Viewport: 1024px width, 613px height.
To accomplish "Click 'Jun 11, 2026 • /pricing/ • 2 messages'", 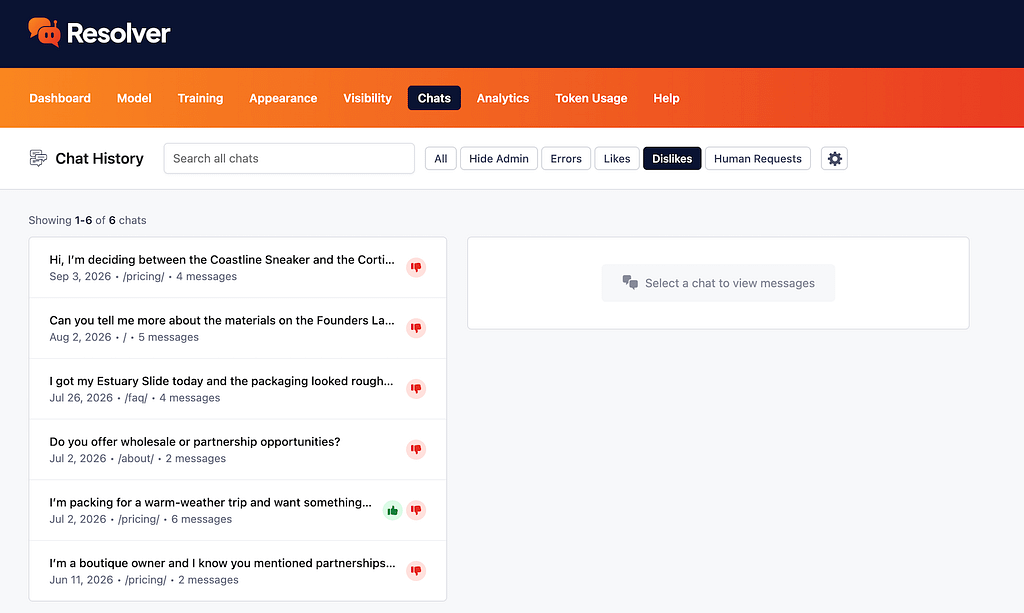I will tap(144, 580).
